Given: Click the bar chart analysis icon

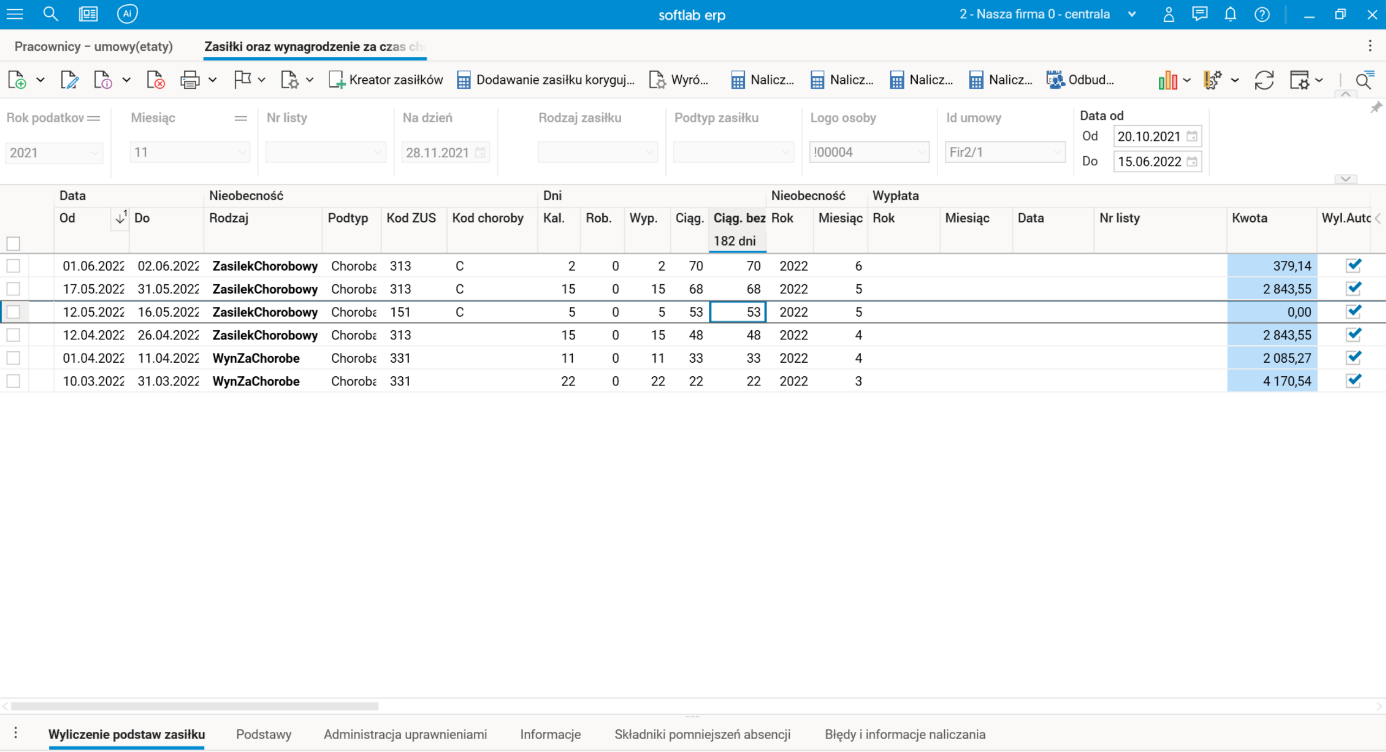Looking at the screenshot, I should point(1168,80).
